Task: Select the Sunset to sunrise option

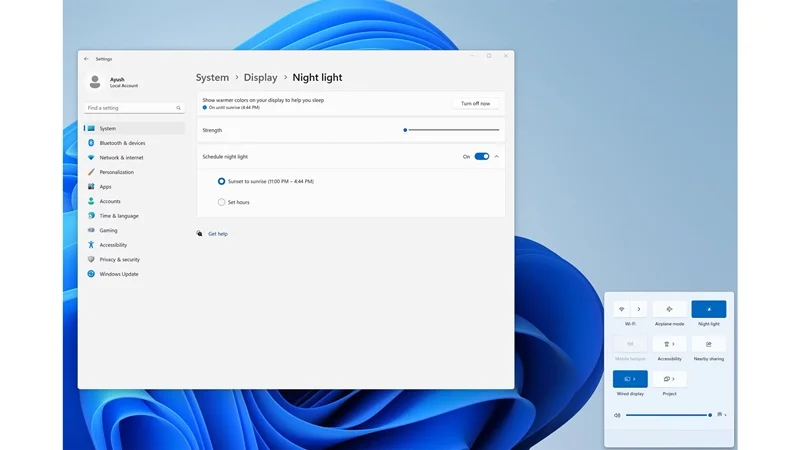Action: tap(221, 181)
